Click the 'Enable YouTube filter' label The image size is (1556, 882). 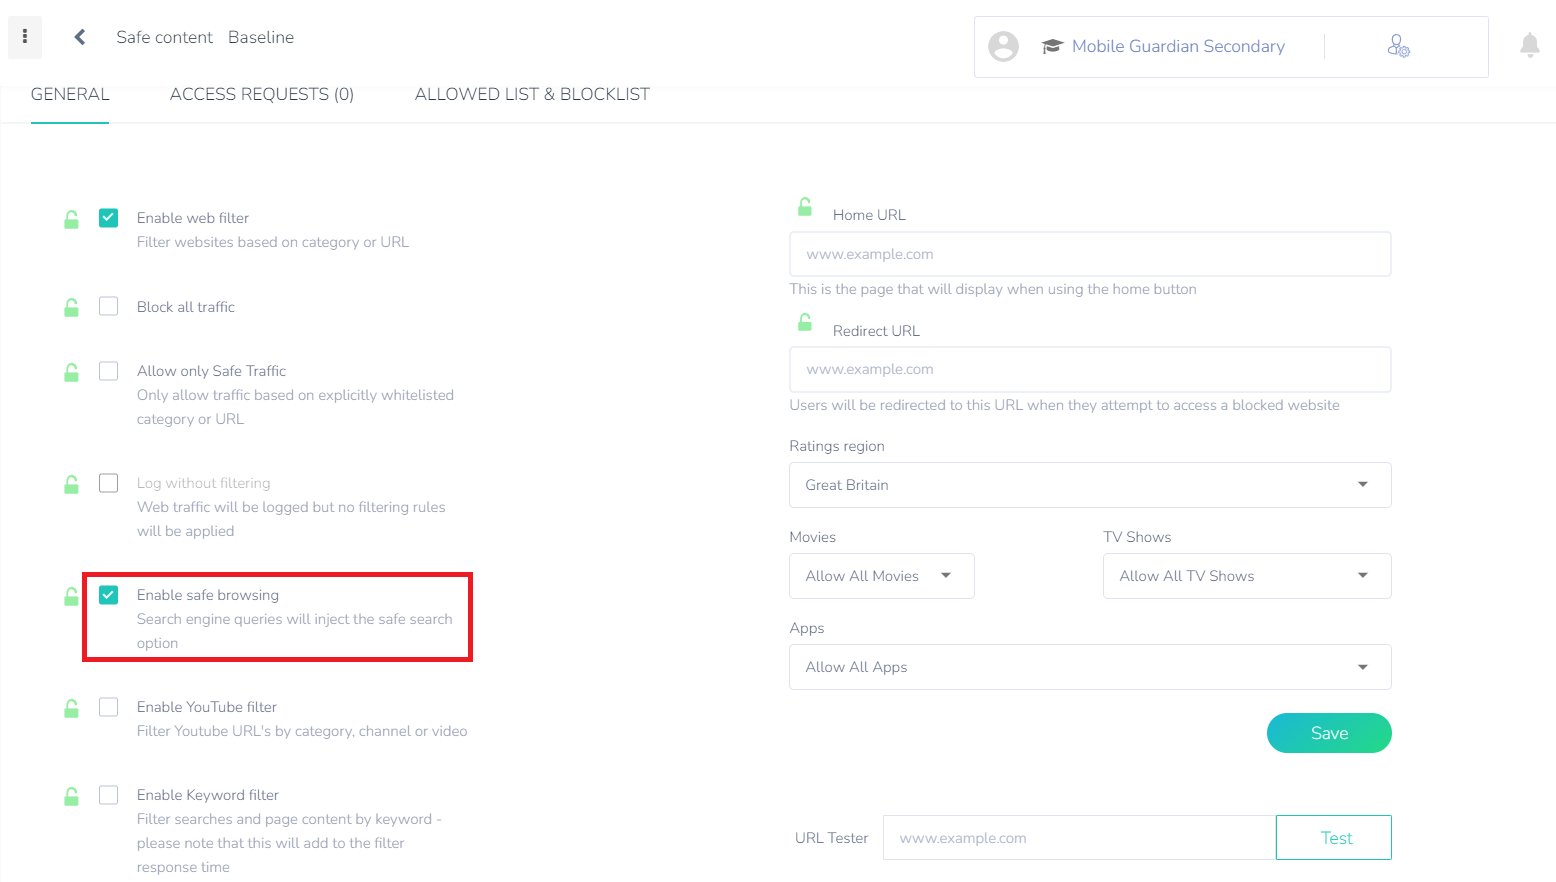pyautogui.click(x=207, y=707)
